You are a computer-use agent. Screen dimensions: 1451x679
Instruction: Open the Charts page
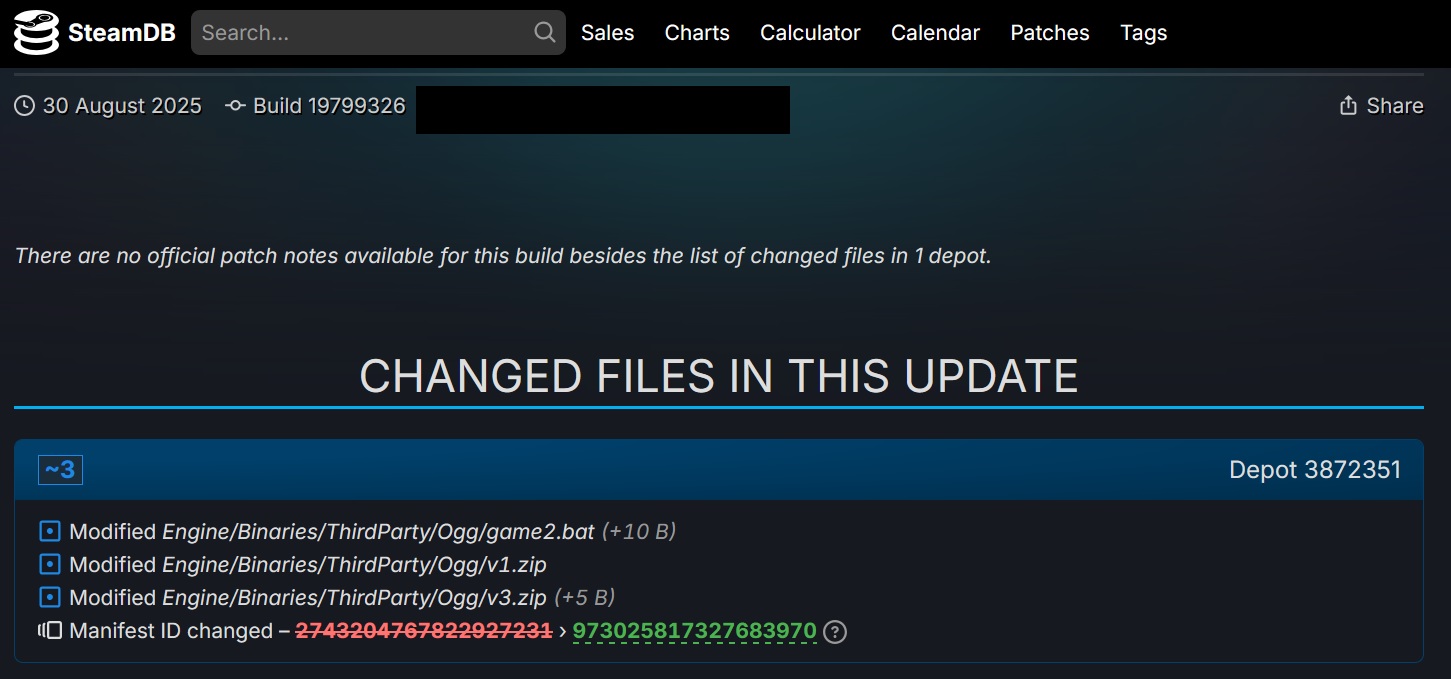click(697, 33)
